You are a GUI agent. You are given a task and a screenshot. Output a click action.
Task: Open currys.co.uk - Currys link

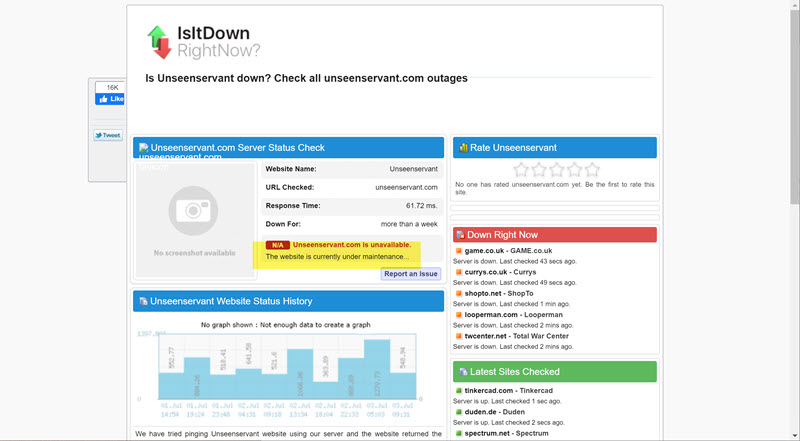[x=500, y=272]
